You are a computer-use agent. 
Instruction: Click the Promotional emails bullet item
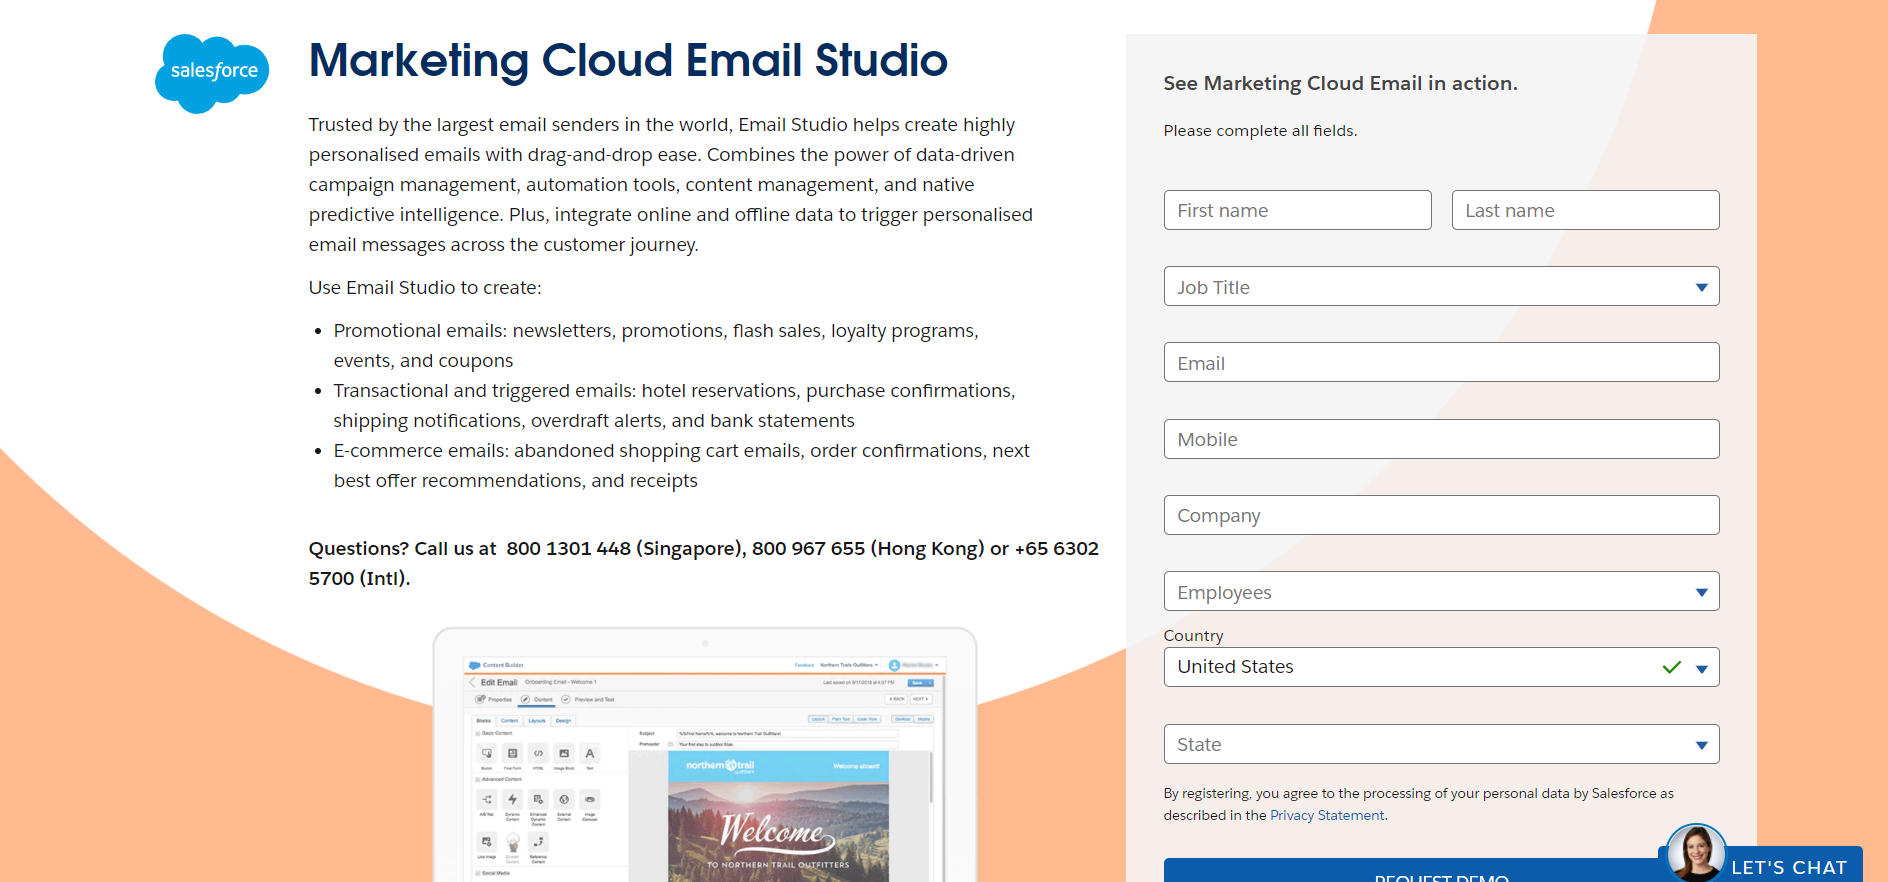656,345
